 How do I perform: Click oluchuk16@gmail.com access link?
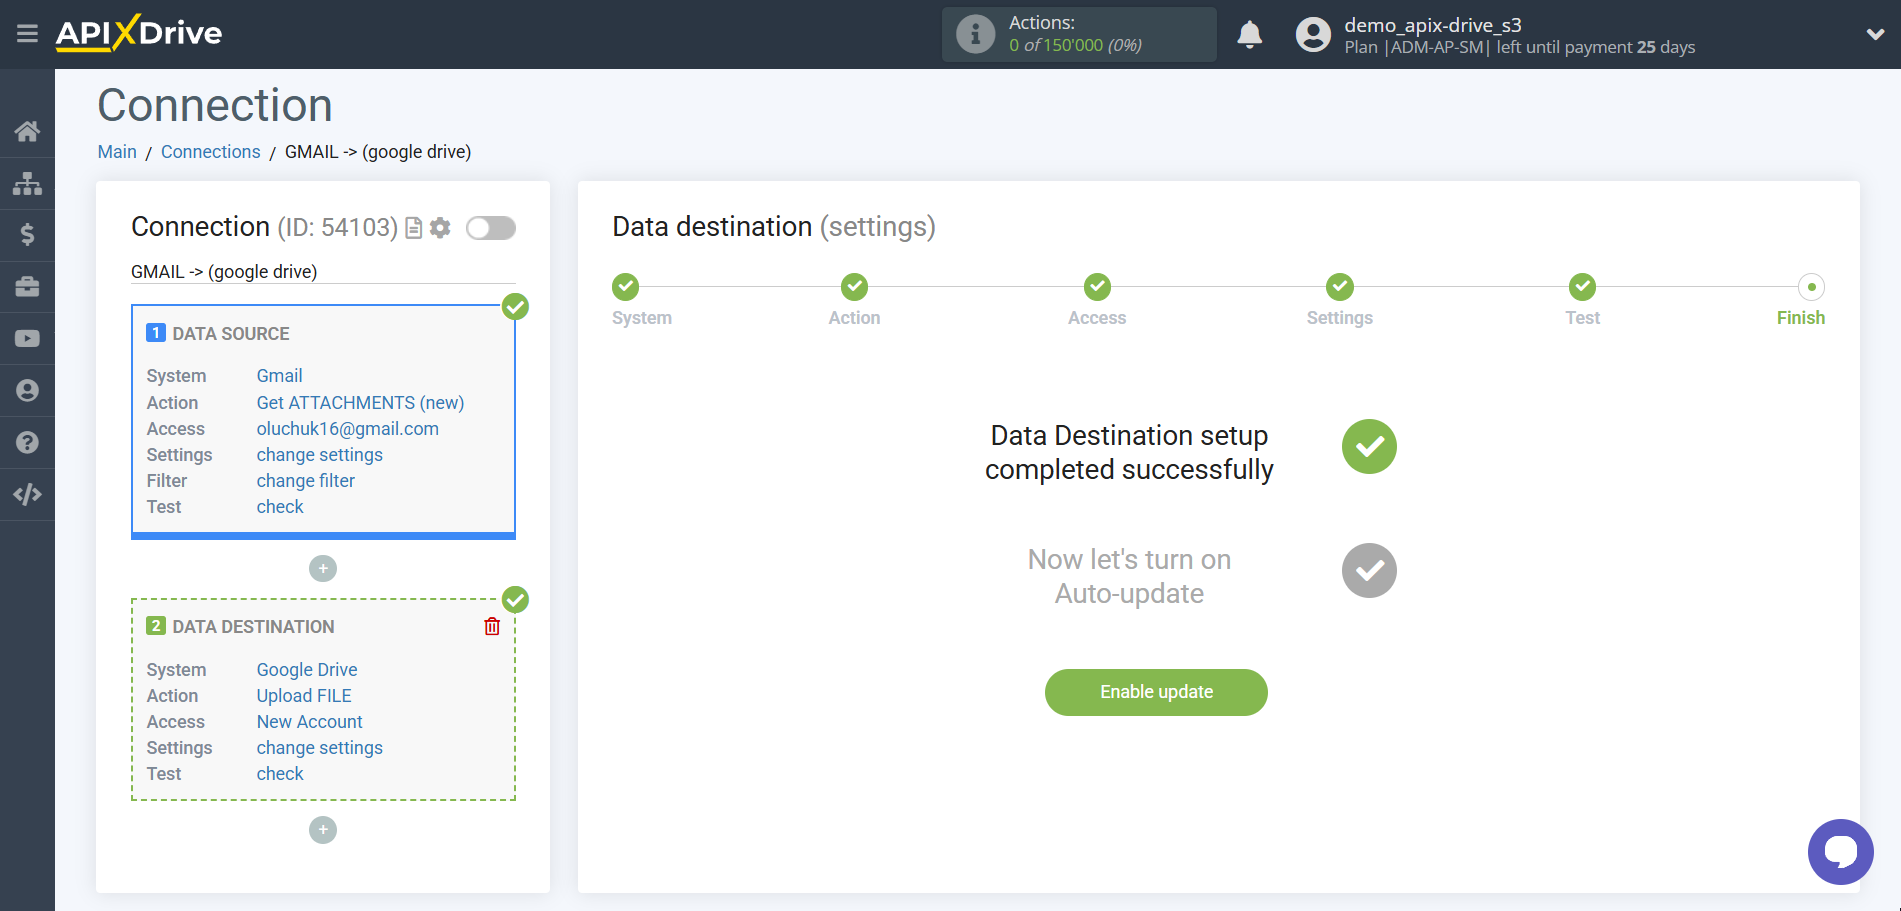click(x=347, y=429)
